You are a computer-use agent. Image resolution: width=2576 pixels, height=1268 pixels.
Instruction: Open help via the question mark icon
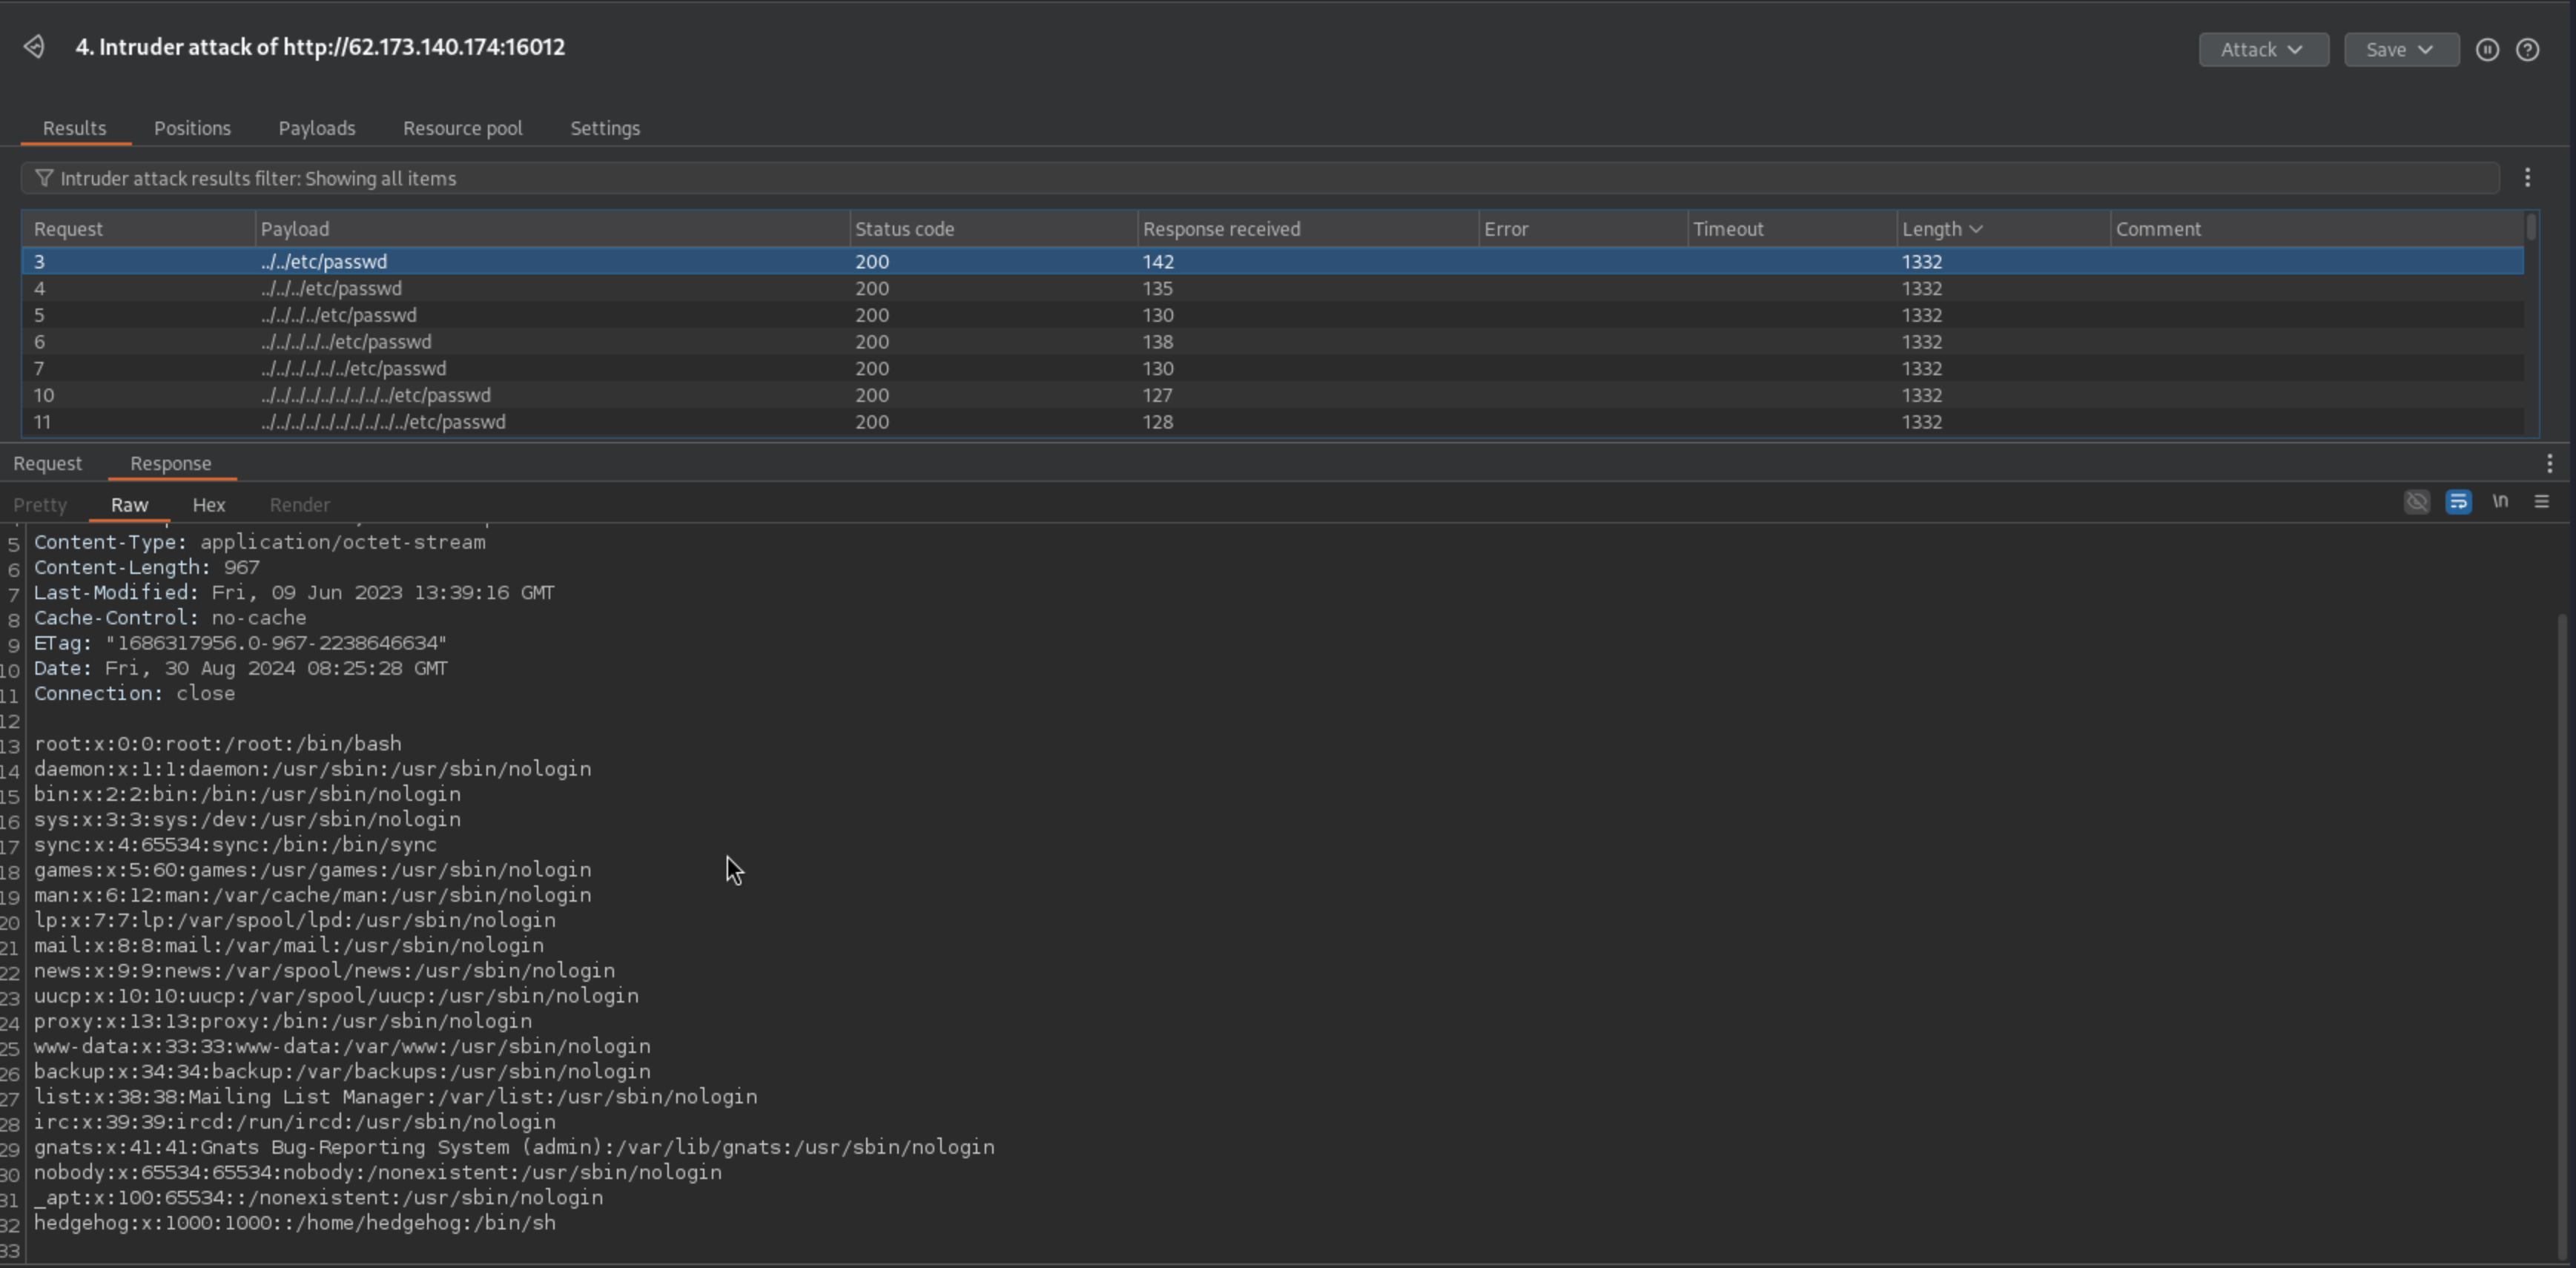pos(2527,50)
